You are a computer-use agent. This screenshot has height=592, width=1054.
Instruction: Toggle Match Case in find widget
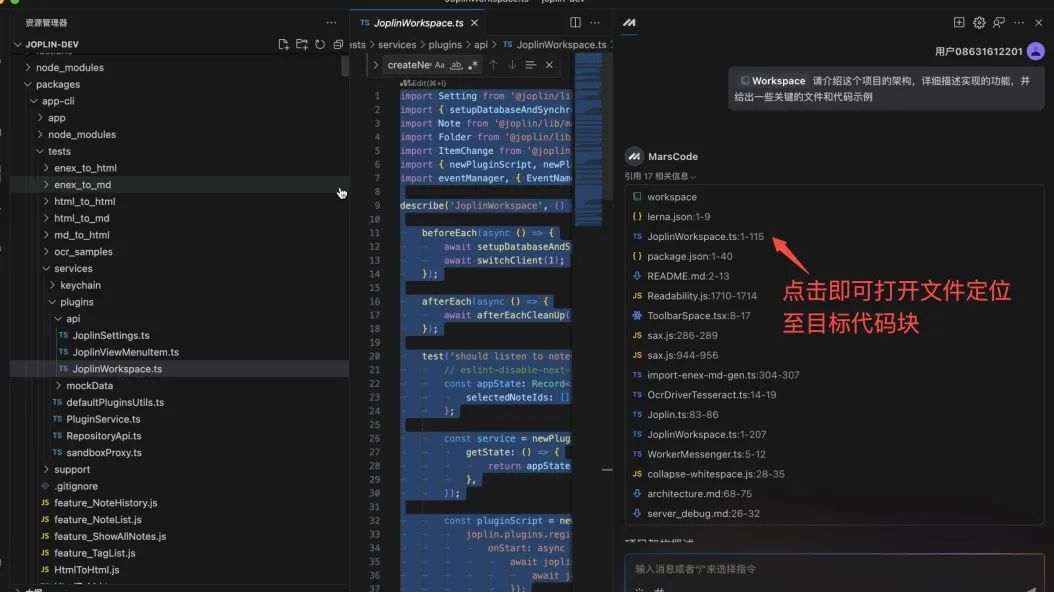click(x=440, y=65)
